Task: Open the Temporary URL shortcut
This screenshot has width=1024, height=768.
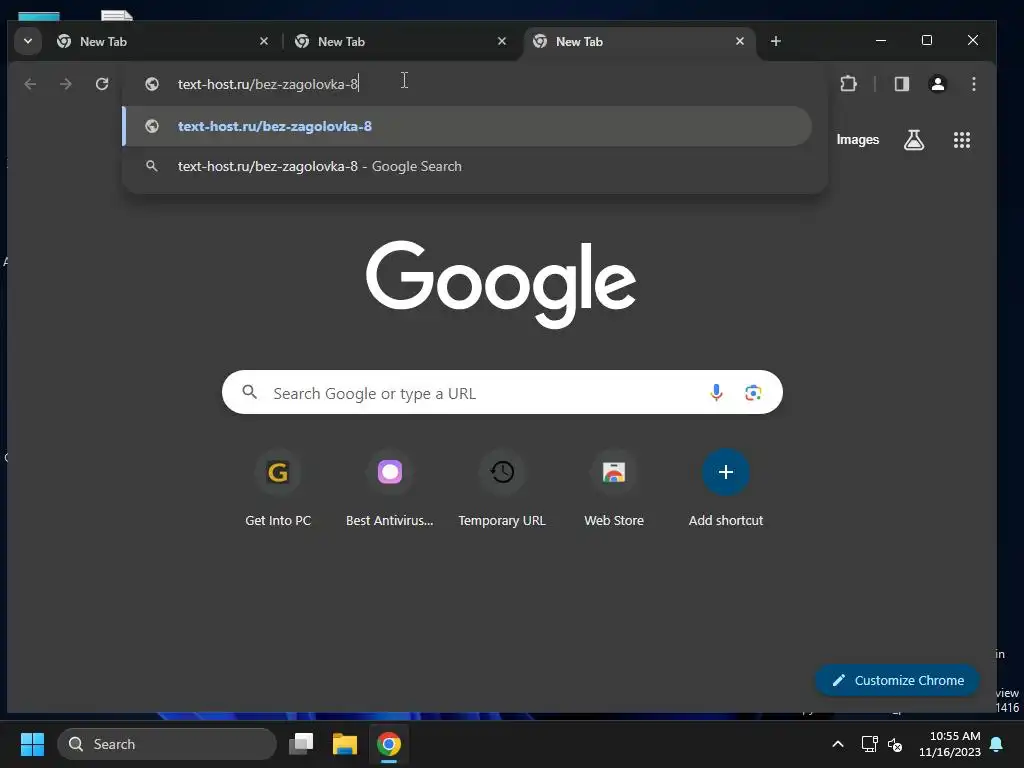Action: pyautogui.click(x=502, y=488)
